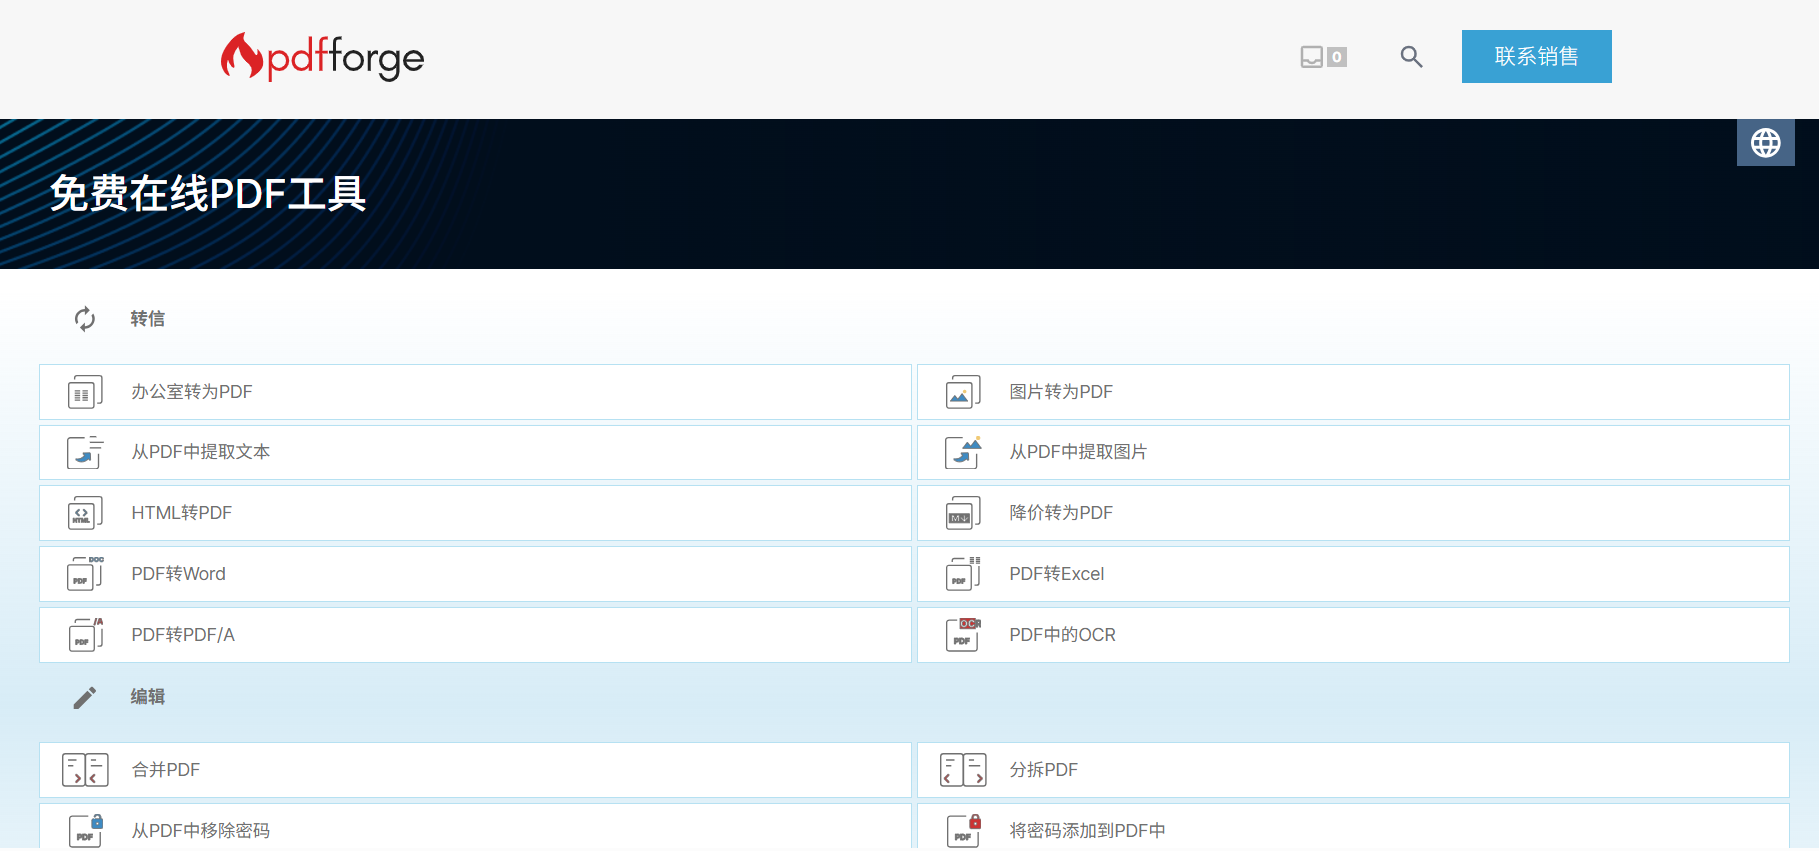The width and height of the screenshot is (1819, 851).
Task: Click the PDF中的OCR icon
Action: (x=963, y=635)
